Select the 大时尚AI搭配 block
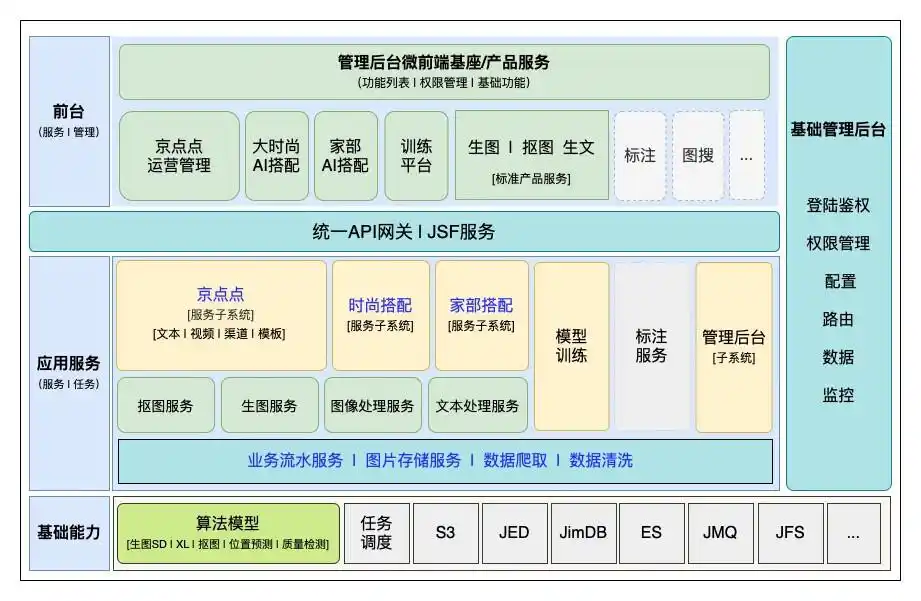The height and width of the screenshot is (601, 921). coord(276,156)
